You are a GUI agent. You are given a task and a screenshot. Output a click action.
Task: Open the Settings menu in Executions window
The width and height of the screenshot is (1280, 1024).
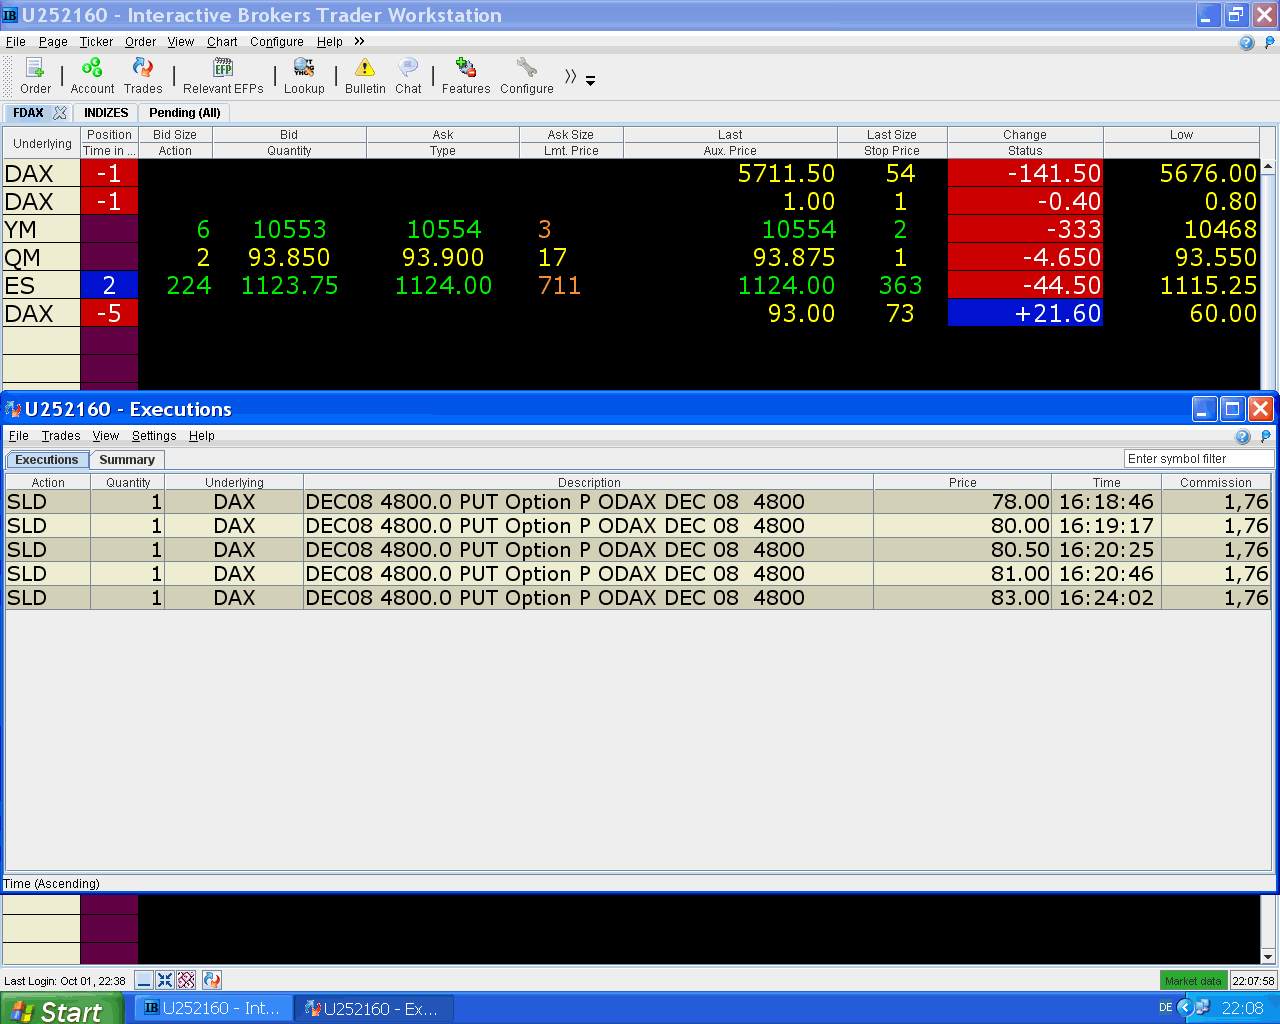[x=154, y=436]
